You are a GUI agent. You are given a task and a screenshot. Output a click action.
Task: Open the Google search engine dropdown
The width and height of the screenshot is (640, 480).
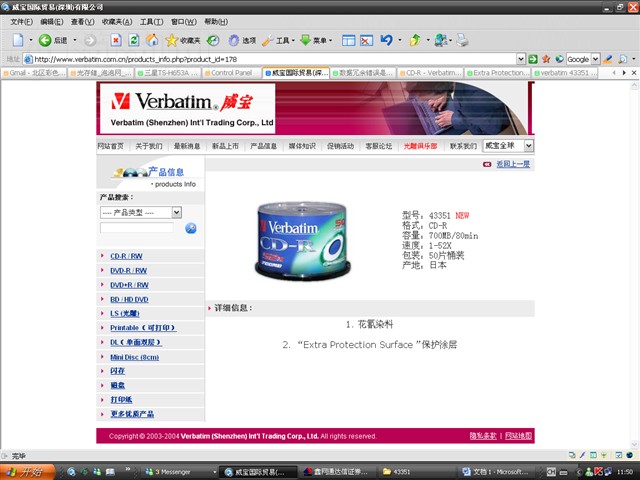coord(596,59)
